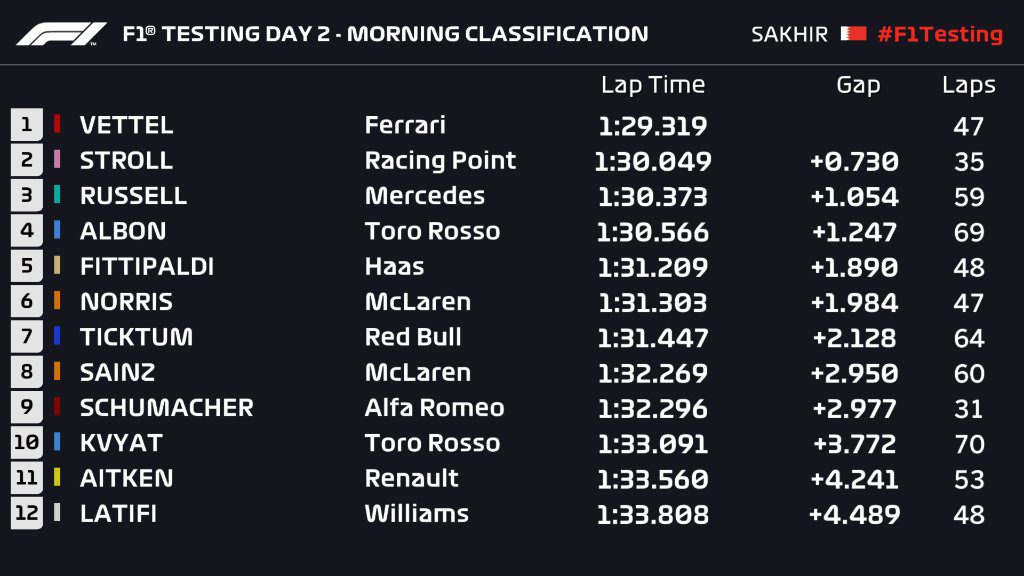Click yellow Renault stripe beside Aitken

[57, 477]
